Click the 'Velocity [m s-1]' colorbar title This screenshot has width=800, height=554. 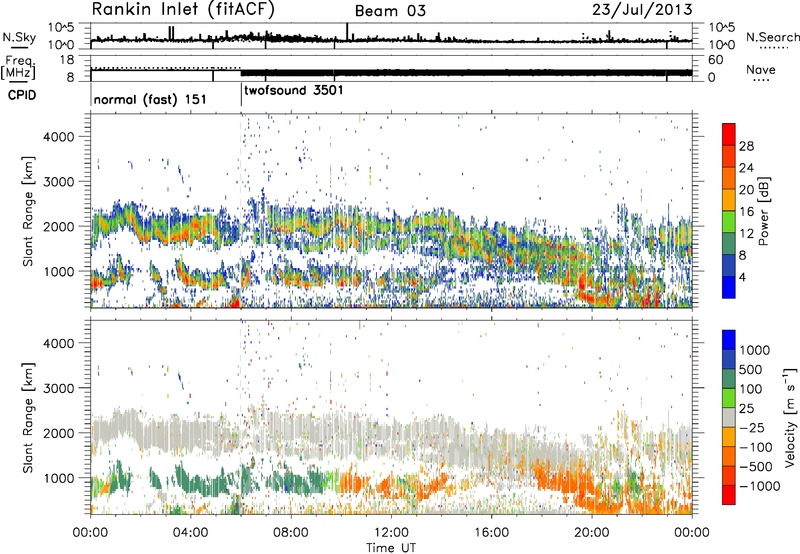790,417
